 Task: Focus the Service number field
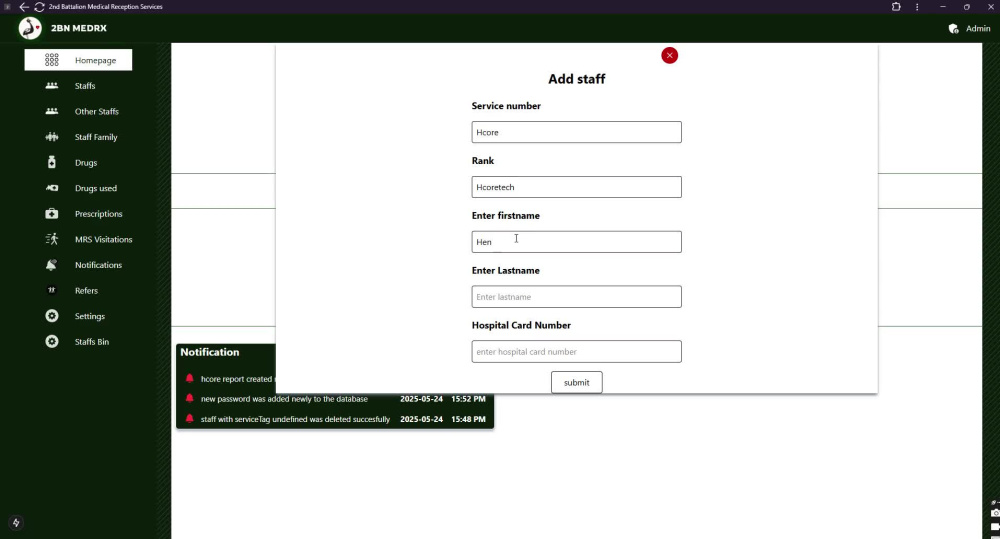[x=577, y=132]
